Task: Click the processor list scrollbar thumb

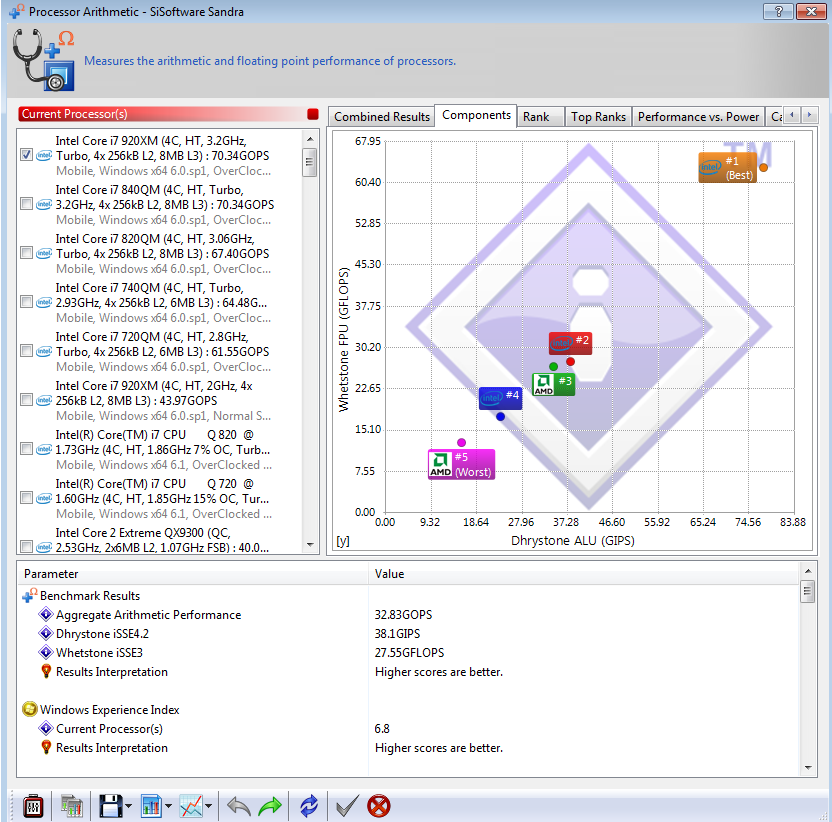Action: pos(310,162)
